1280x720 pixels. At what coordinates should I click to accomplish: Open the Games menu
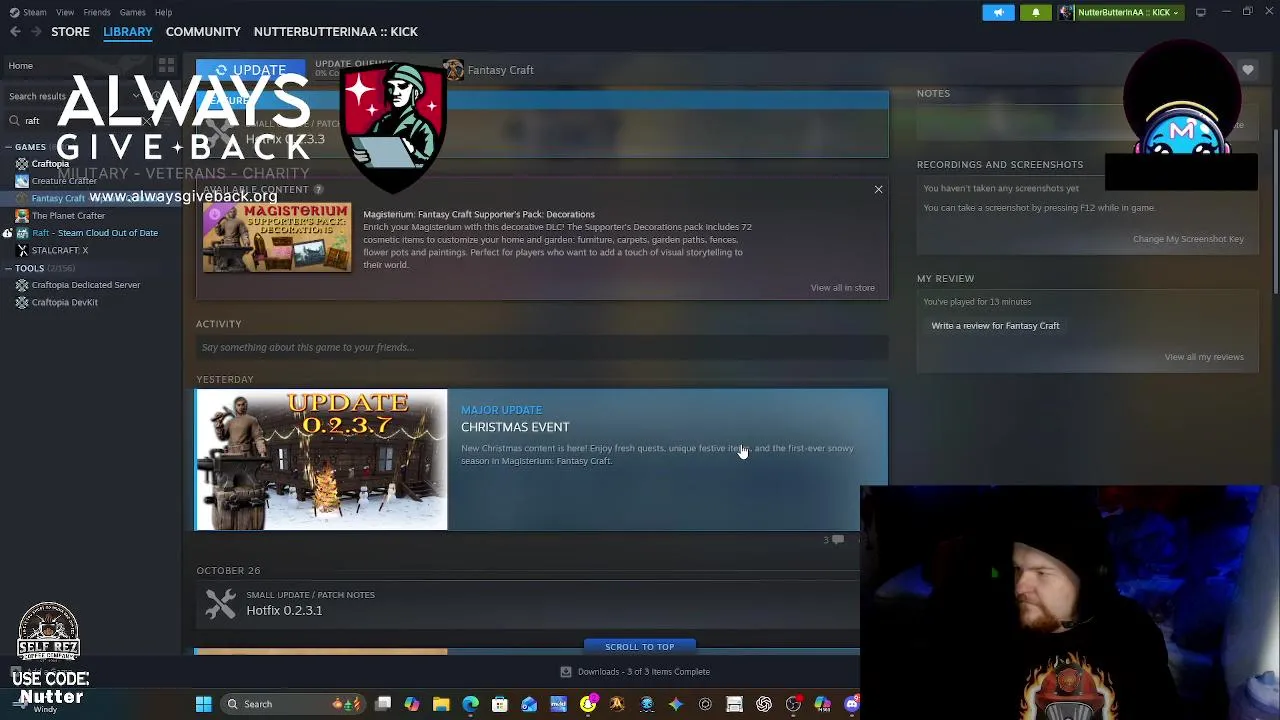[132, 12]
